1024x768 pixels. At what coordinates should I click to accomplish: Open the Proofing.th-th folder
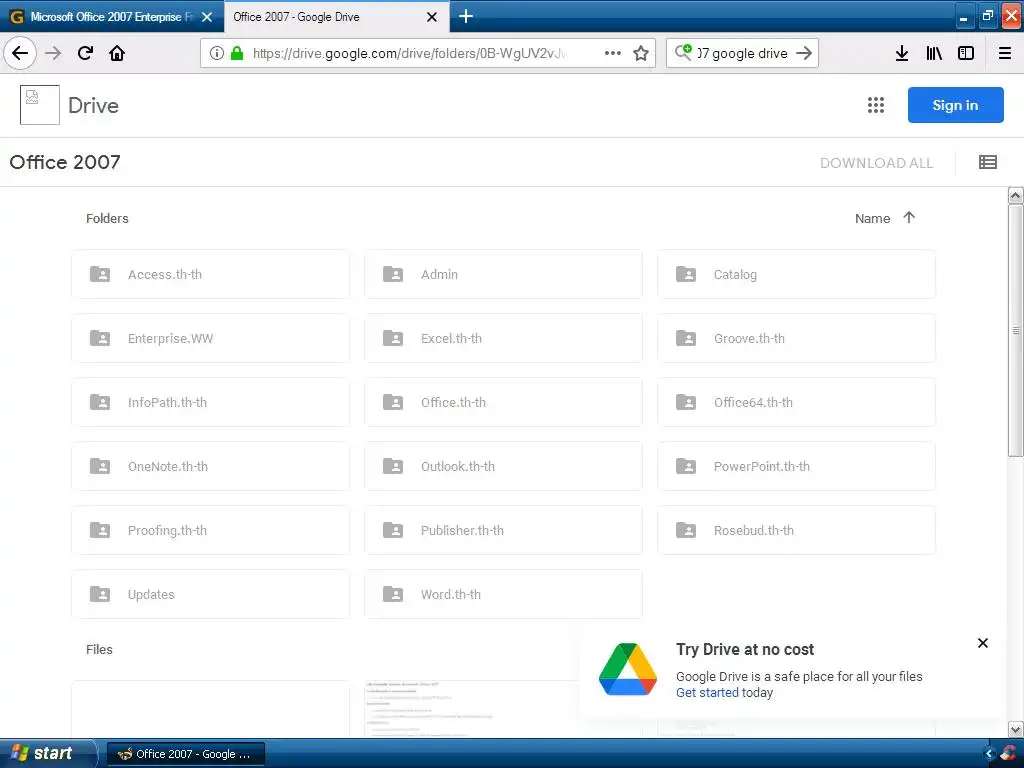pyautogui.click(x=210, y=530)
